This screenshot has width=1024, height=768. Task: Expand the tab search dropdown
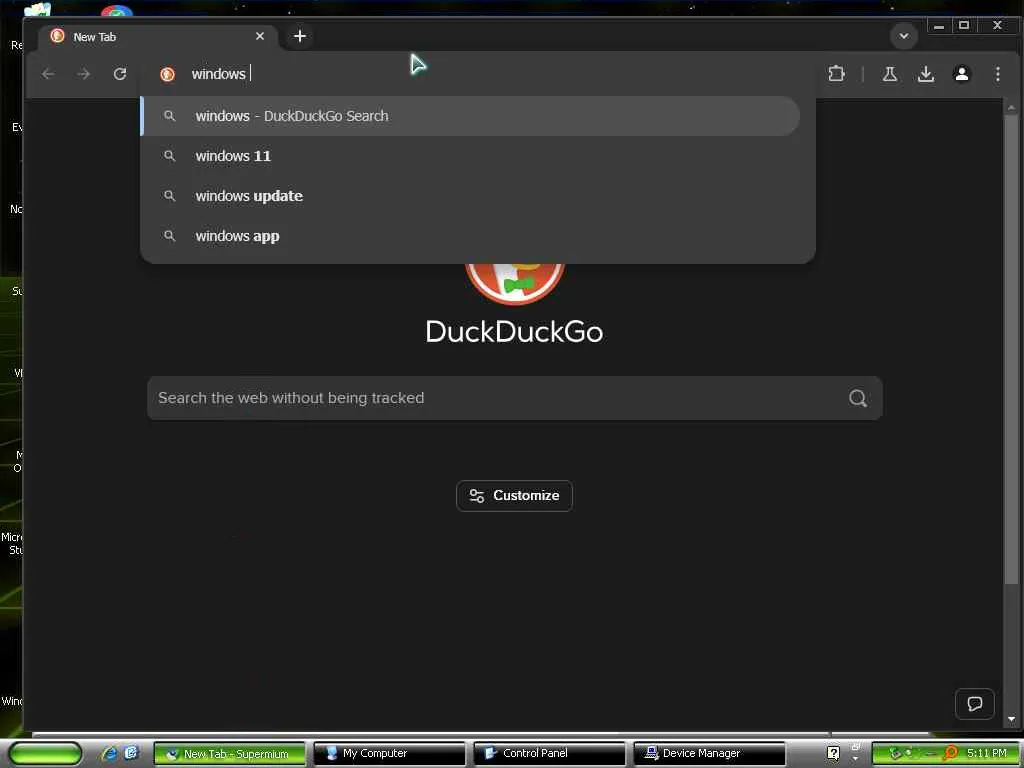[x=904, y=36]
